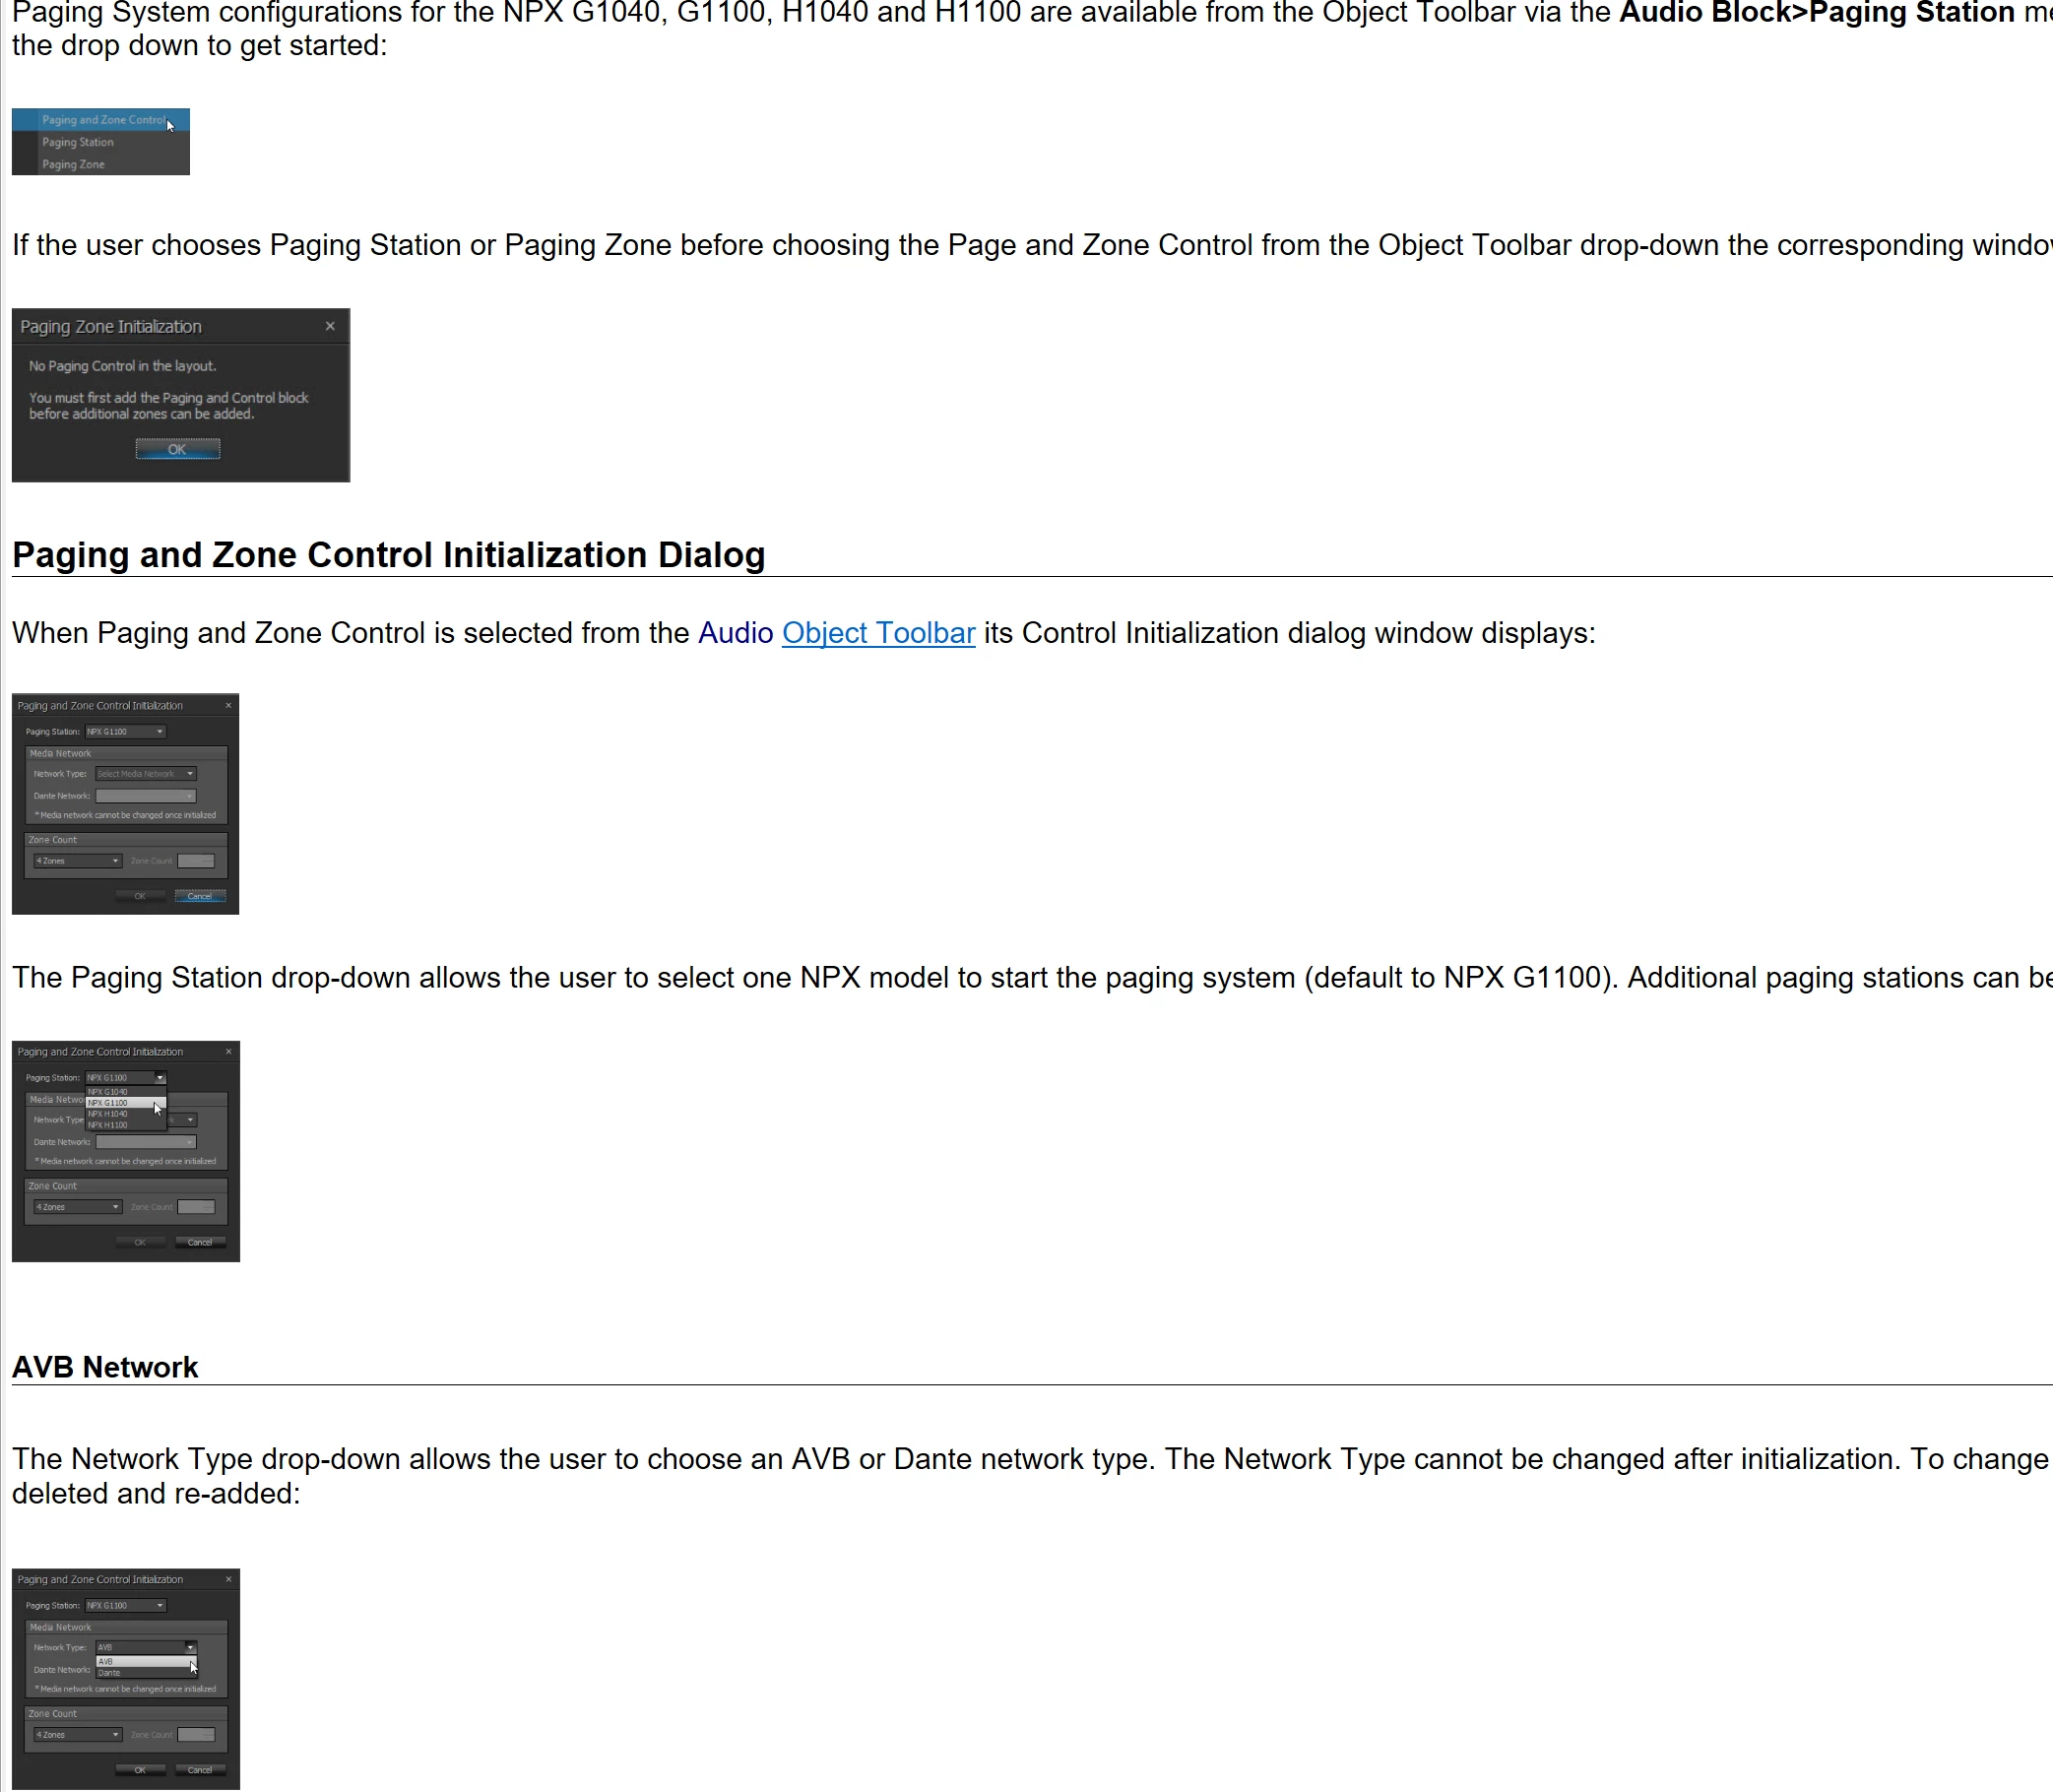Click the Object Toolbar hyperlink
Screen dimensions: 2053x1792
click(x=877, y=633)
